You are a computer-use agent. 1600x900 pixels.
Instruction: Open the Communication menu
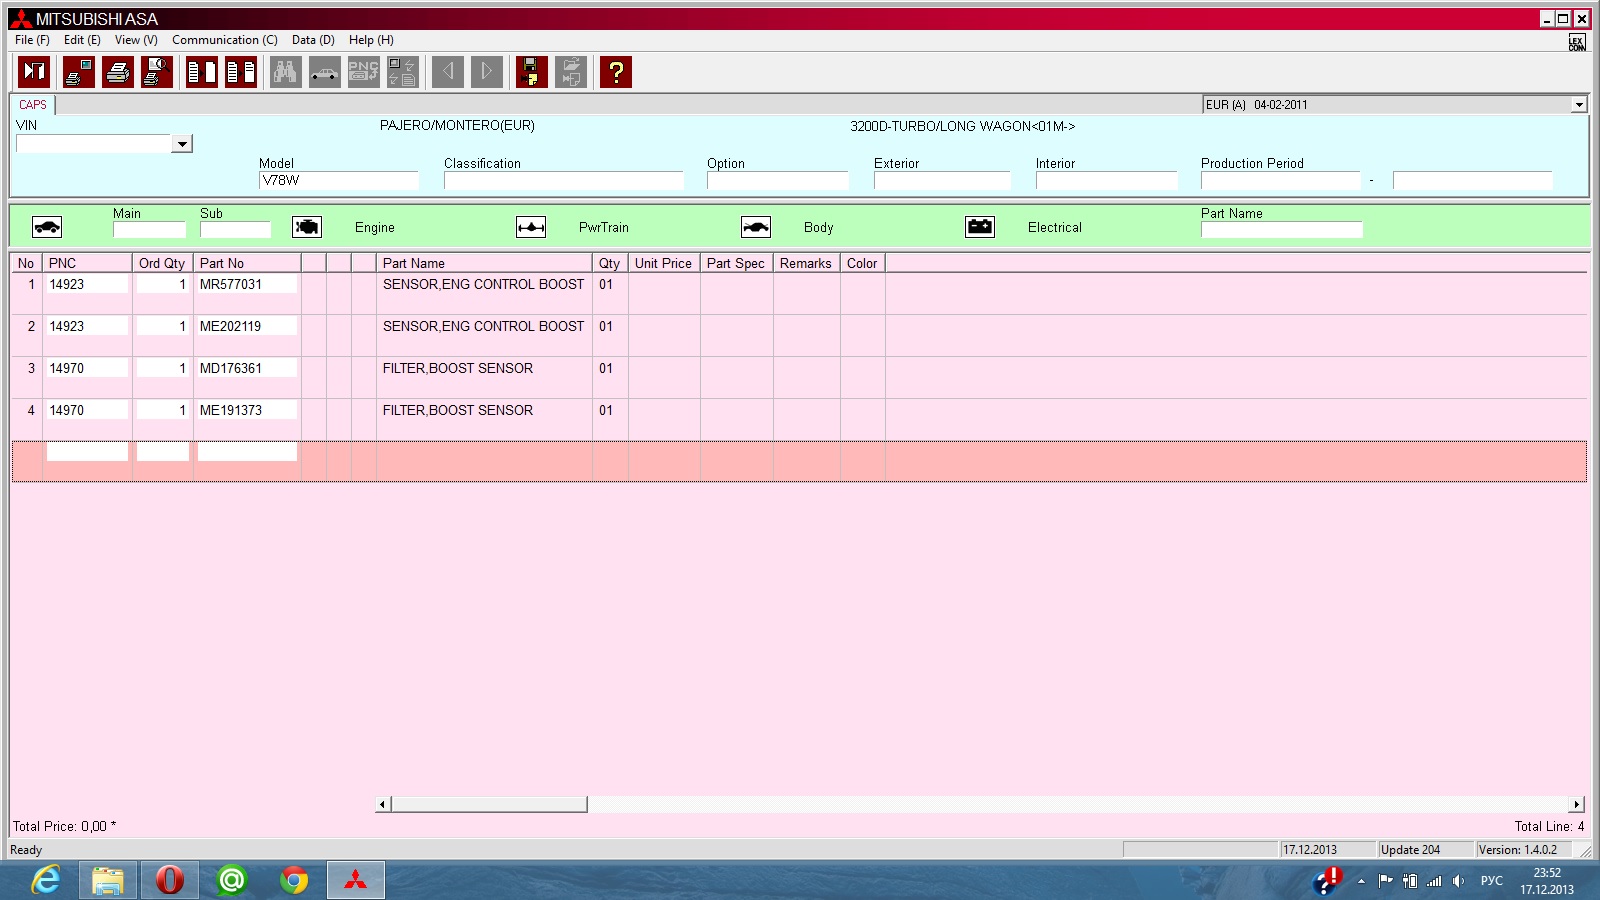coord(224,40)
